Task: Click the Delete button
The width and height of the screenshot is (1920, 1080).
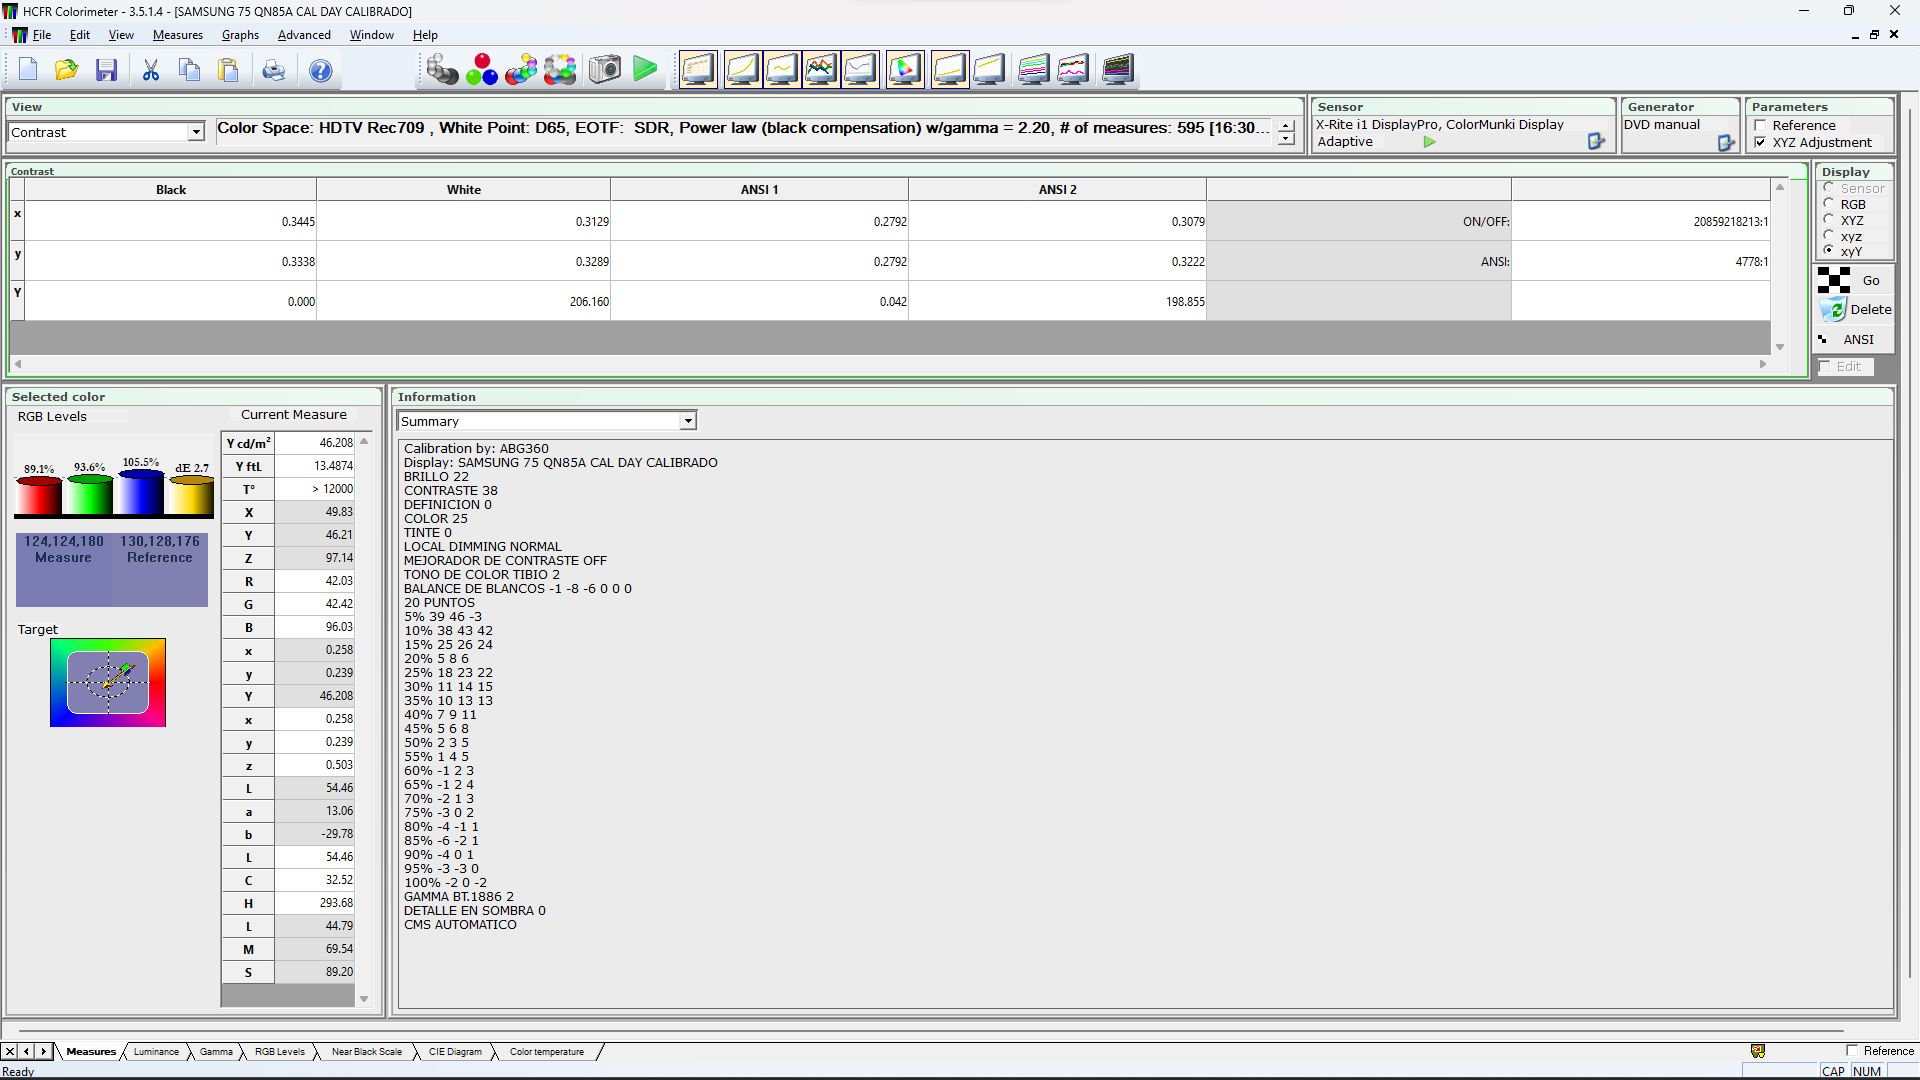Action: 1856,310
